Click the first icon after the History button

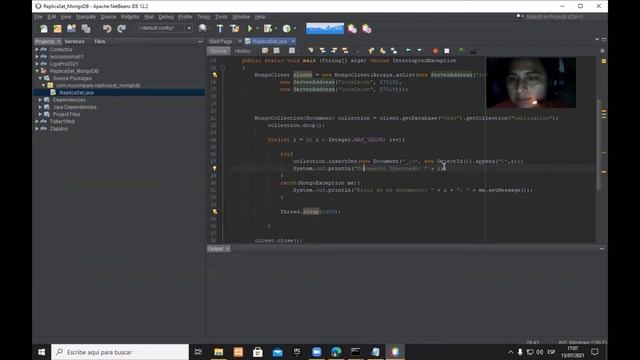tap(265, 51)
